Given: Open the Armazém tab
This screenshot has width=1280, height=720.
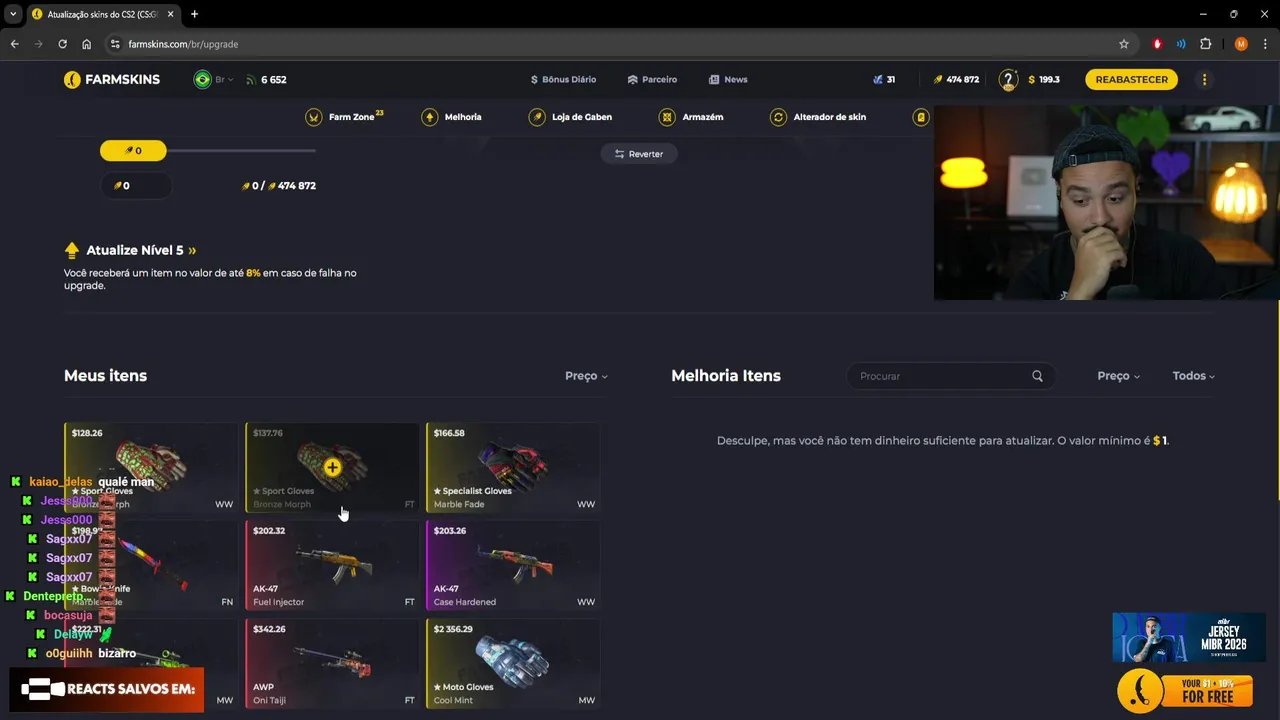Looking at the screenshot, I should 691,117.
